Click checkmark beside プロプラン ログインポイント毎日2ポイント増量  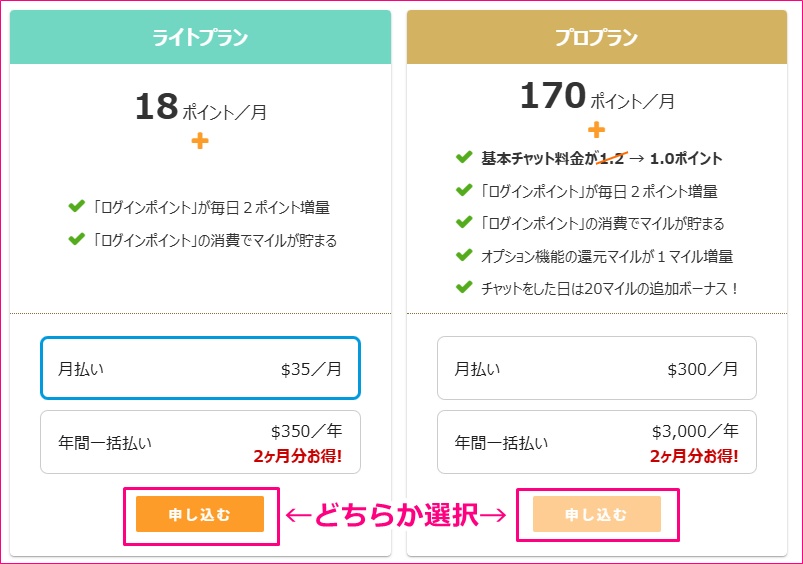[463, 190]
